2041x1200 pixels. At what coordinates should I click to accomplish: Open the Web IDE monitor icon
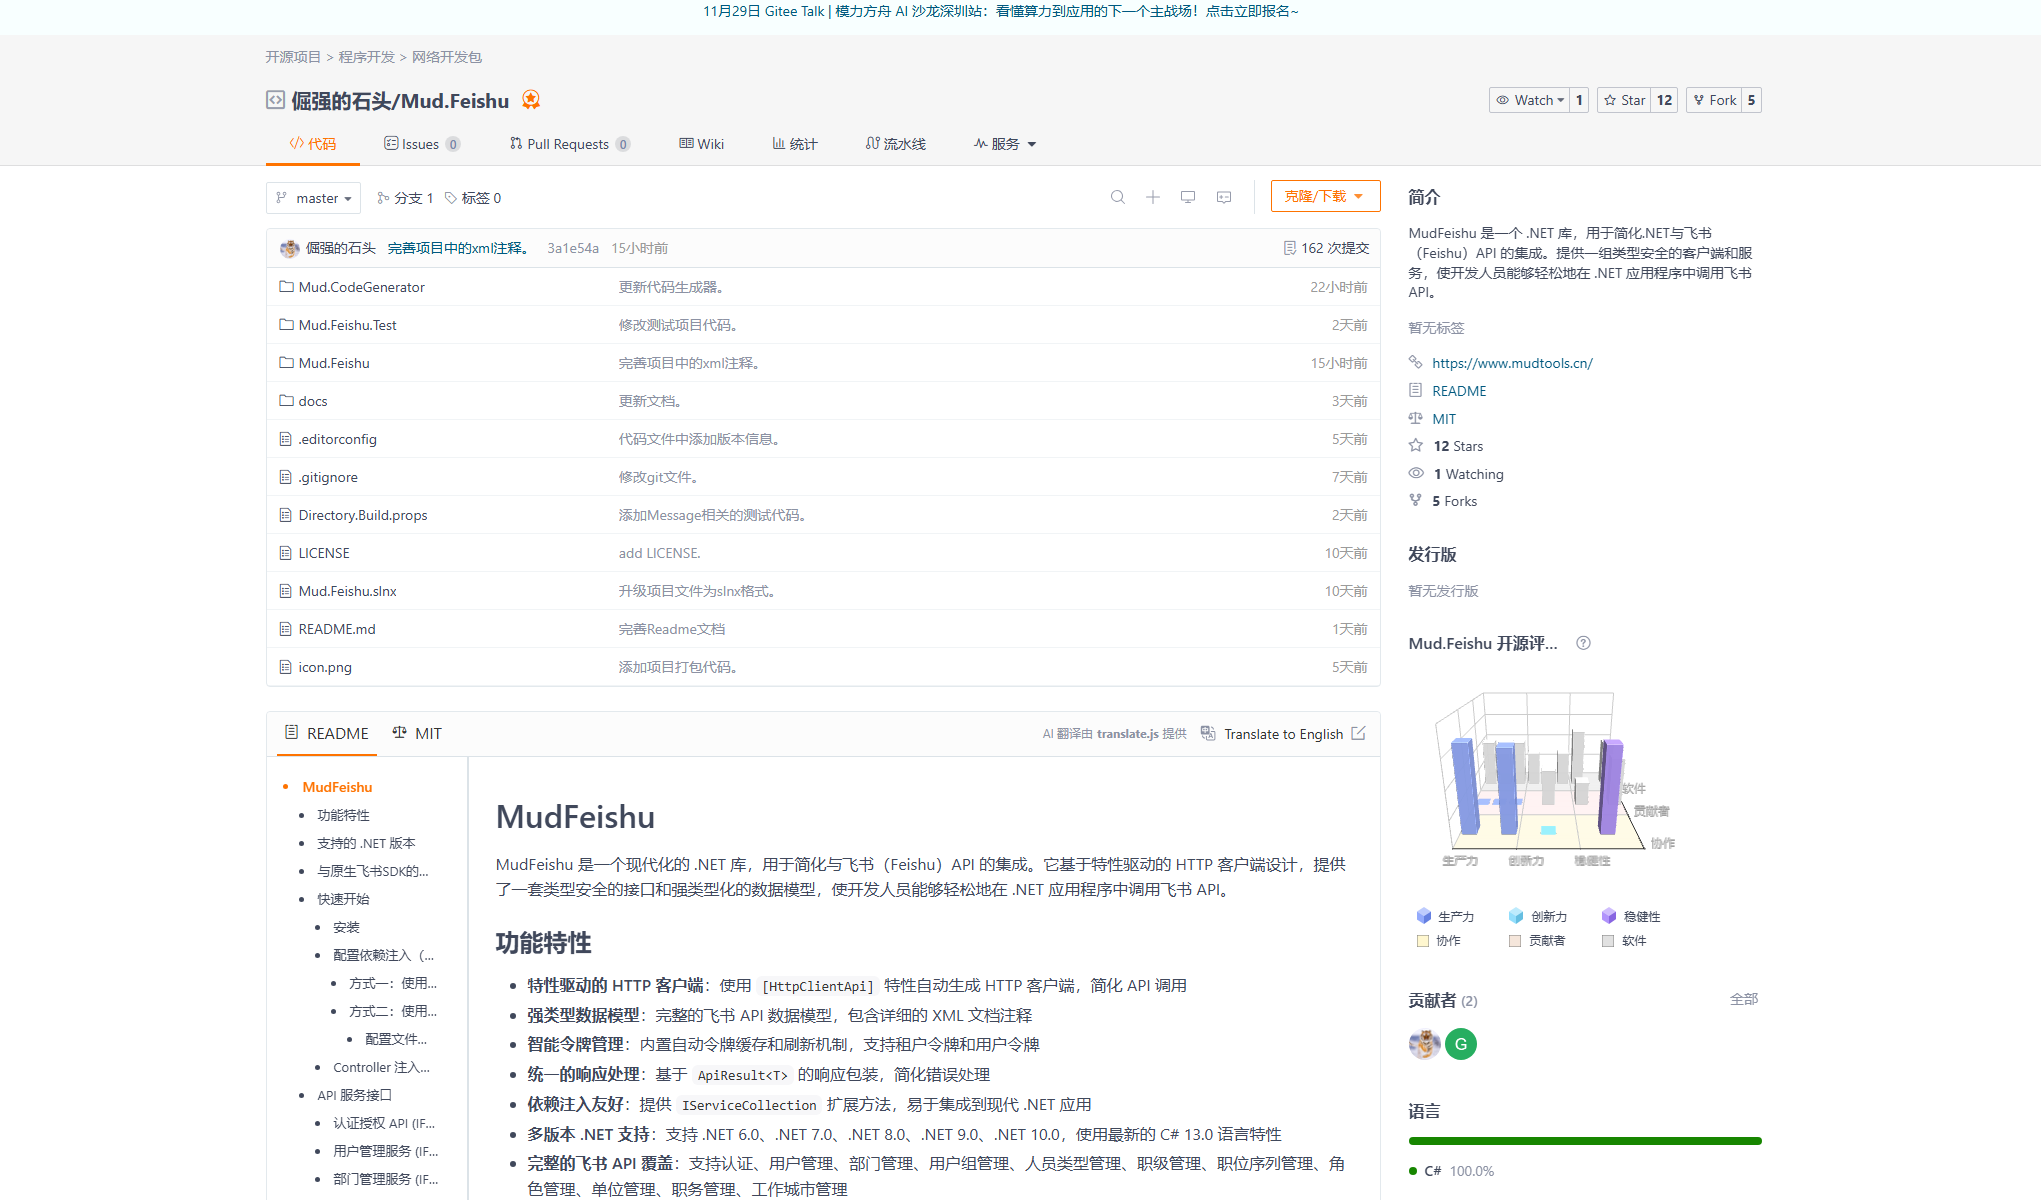[1188, 197]
